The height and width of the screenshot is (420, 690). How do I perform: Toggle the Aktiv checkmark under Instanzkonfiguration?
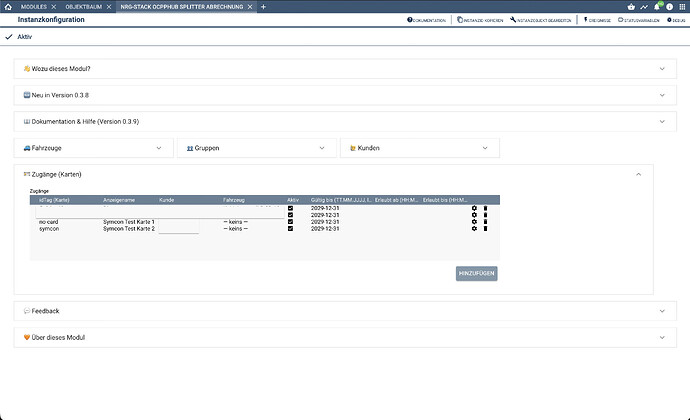pyautogui.click(x=9, y=37)
